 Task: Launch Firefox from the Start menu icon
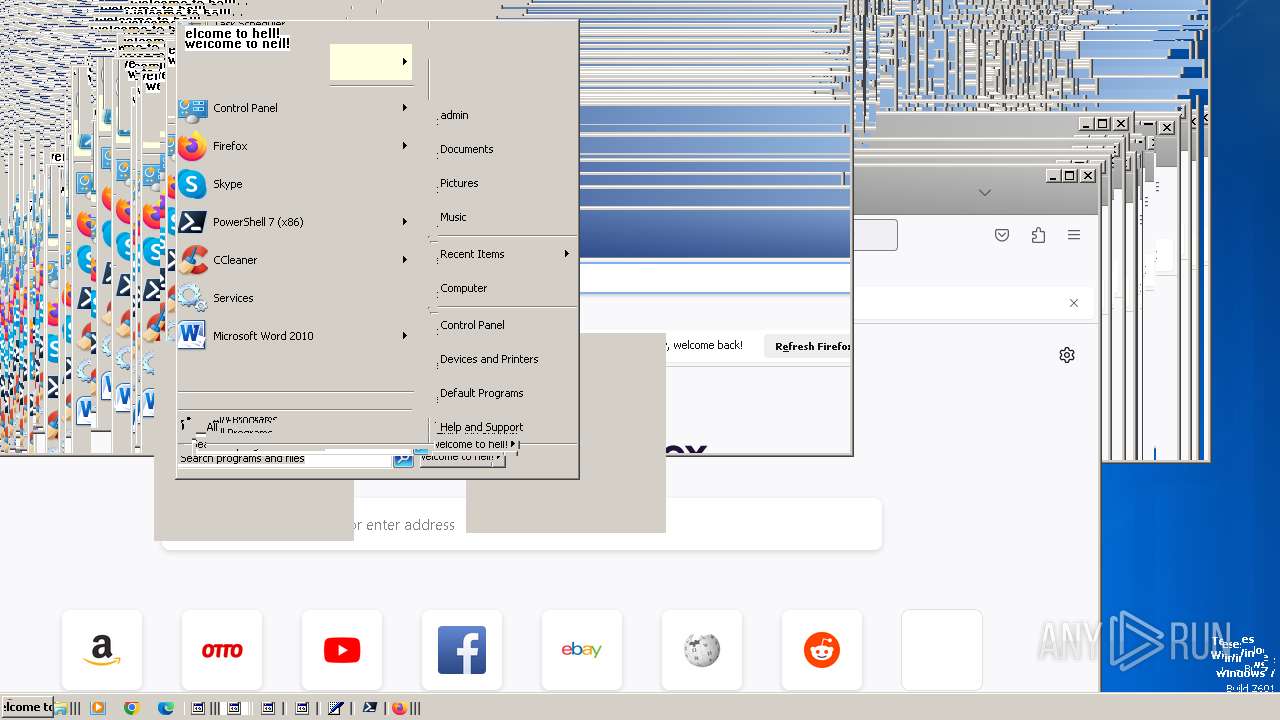coord(192,146)
